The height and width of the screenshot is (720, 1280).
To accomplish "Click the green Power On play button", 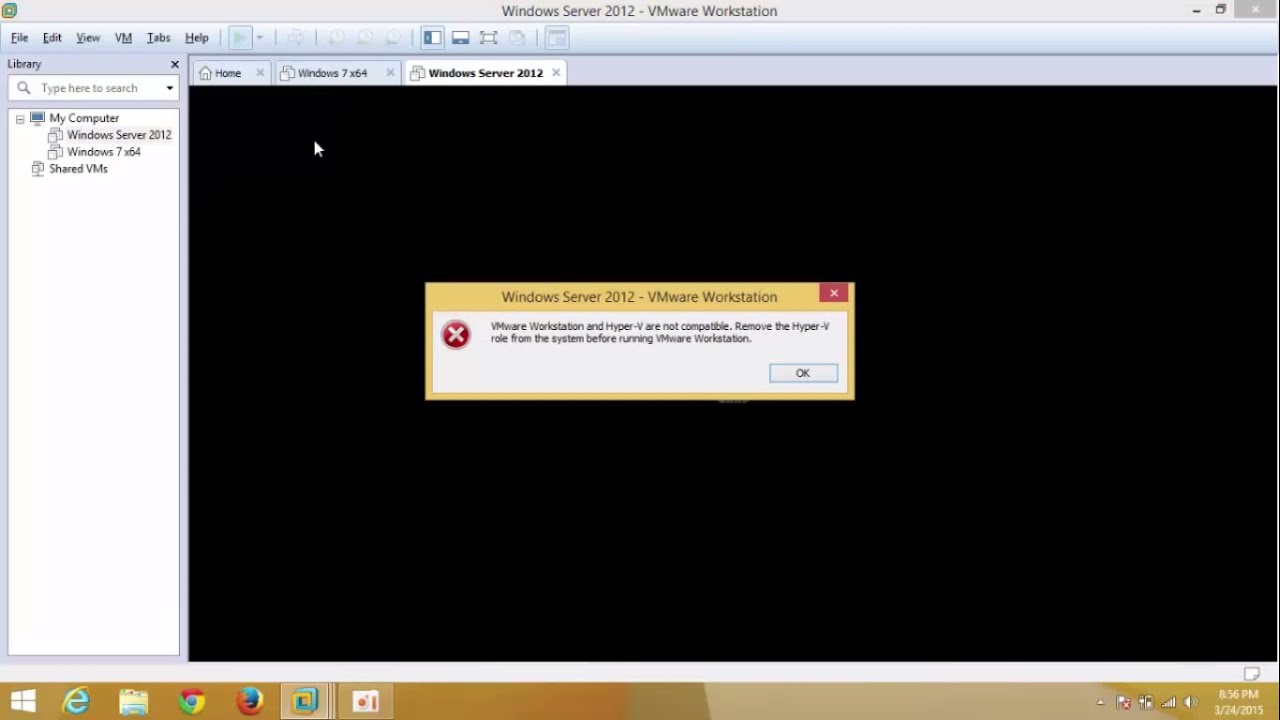I will point(239,38).
